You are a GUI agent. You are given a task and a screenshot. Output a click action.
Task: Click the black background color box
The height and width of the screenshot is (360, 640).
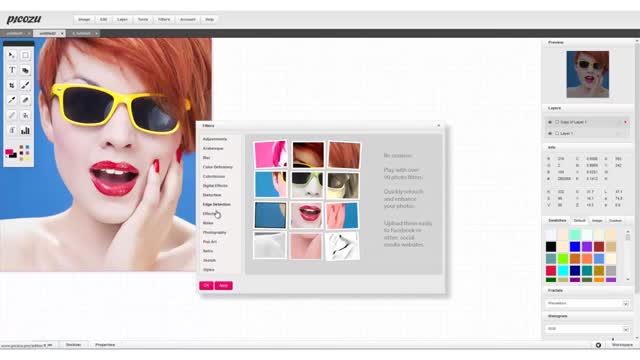(13, 155)
